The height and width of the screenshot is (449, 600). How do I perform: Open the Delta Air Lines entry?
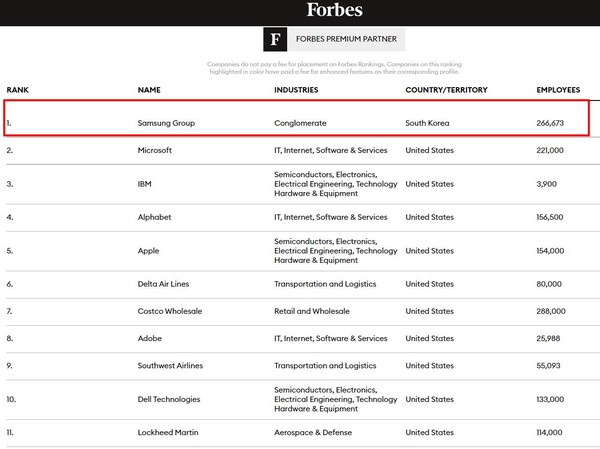pyautogui.click(x=163, y=284)
